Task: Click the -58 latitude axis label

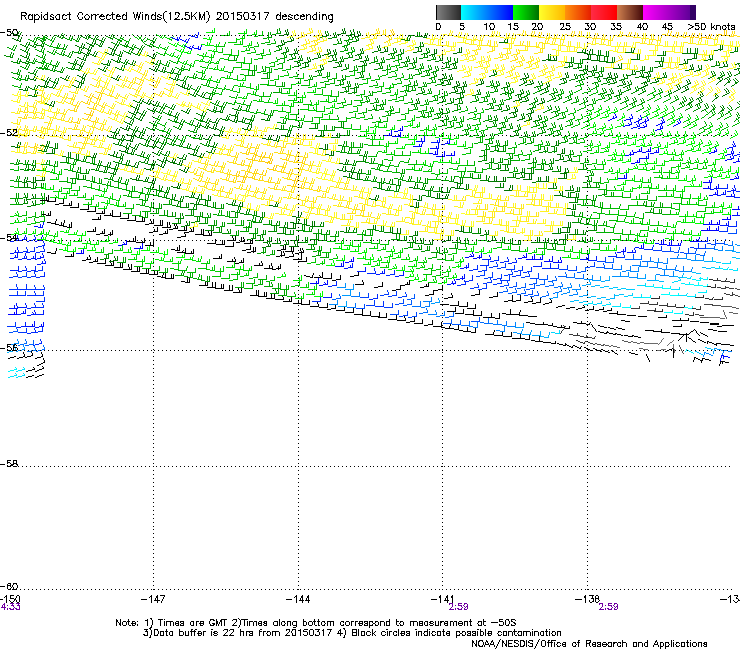Action: pyautogui.click(x=9, y=464)
